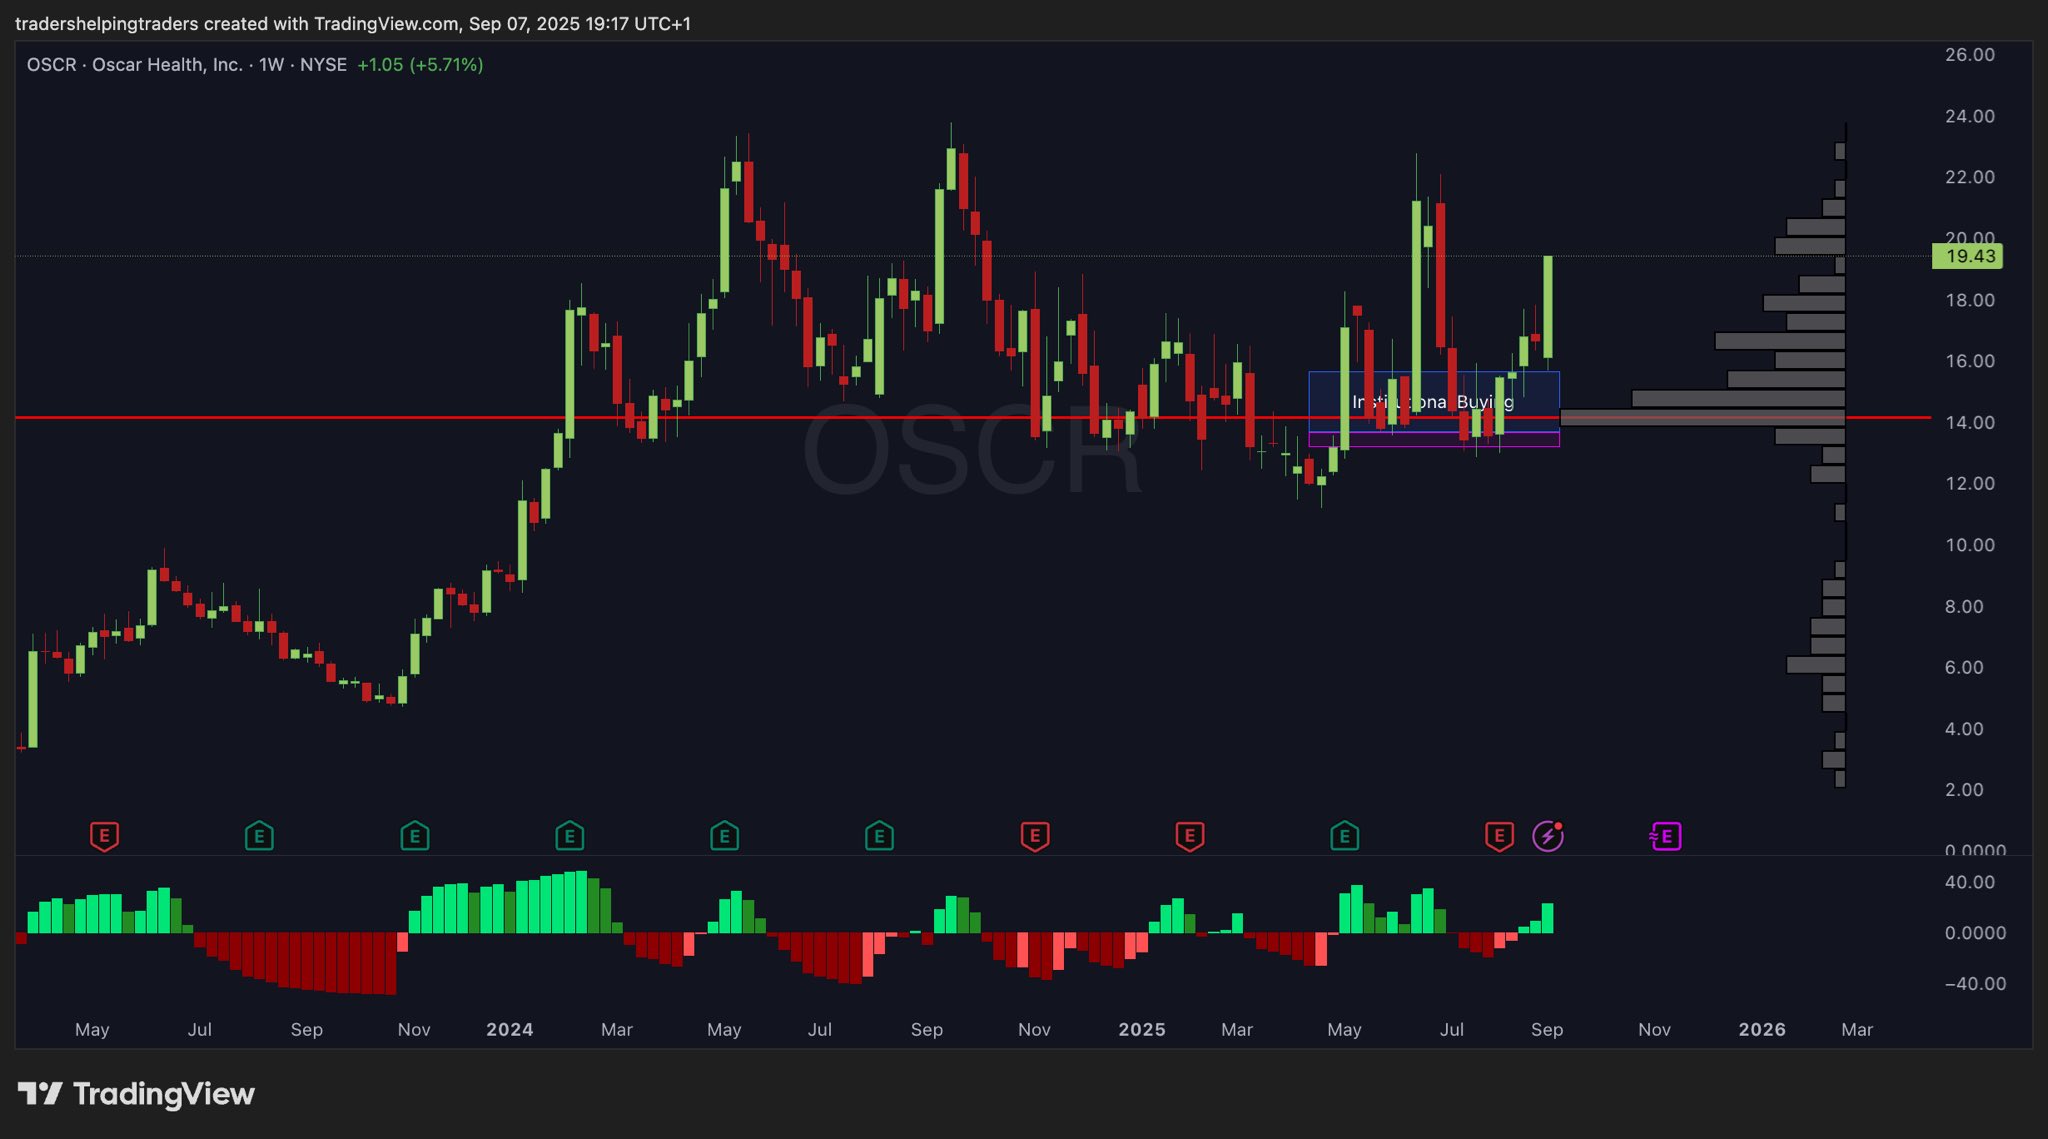
Task: Click the green earnings marker near August 2024
Action: pos(879,836)
